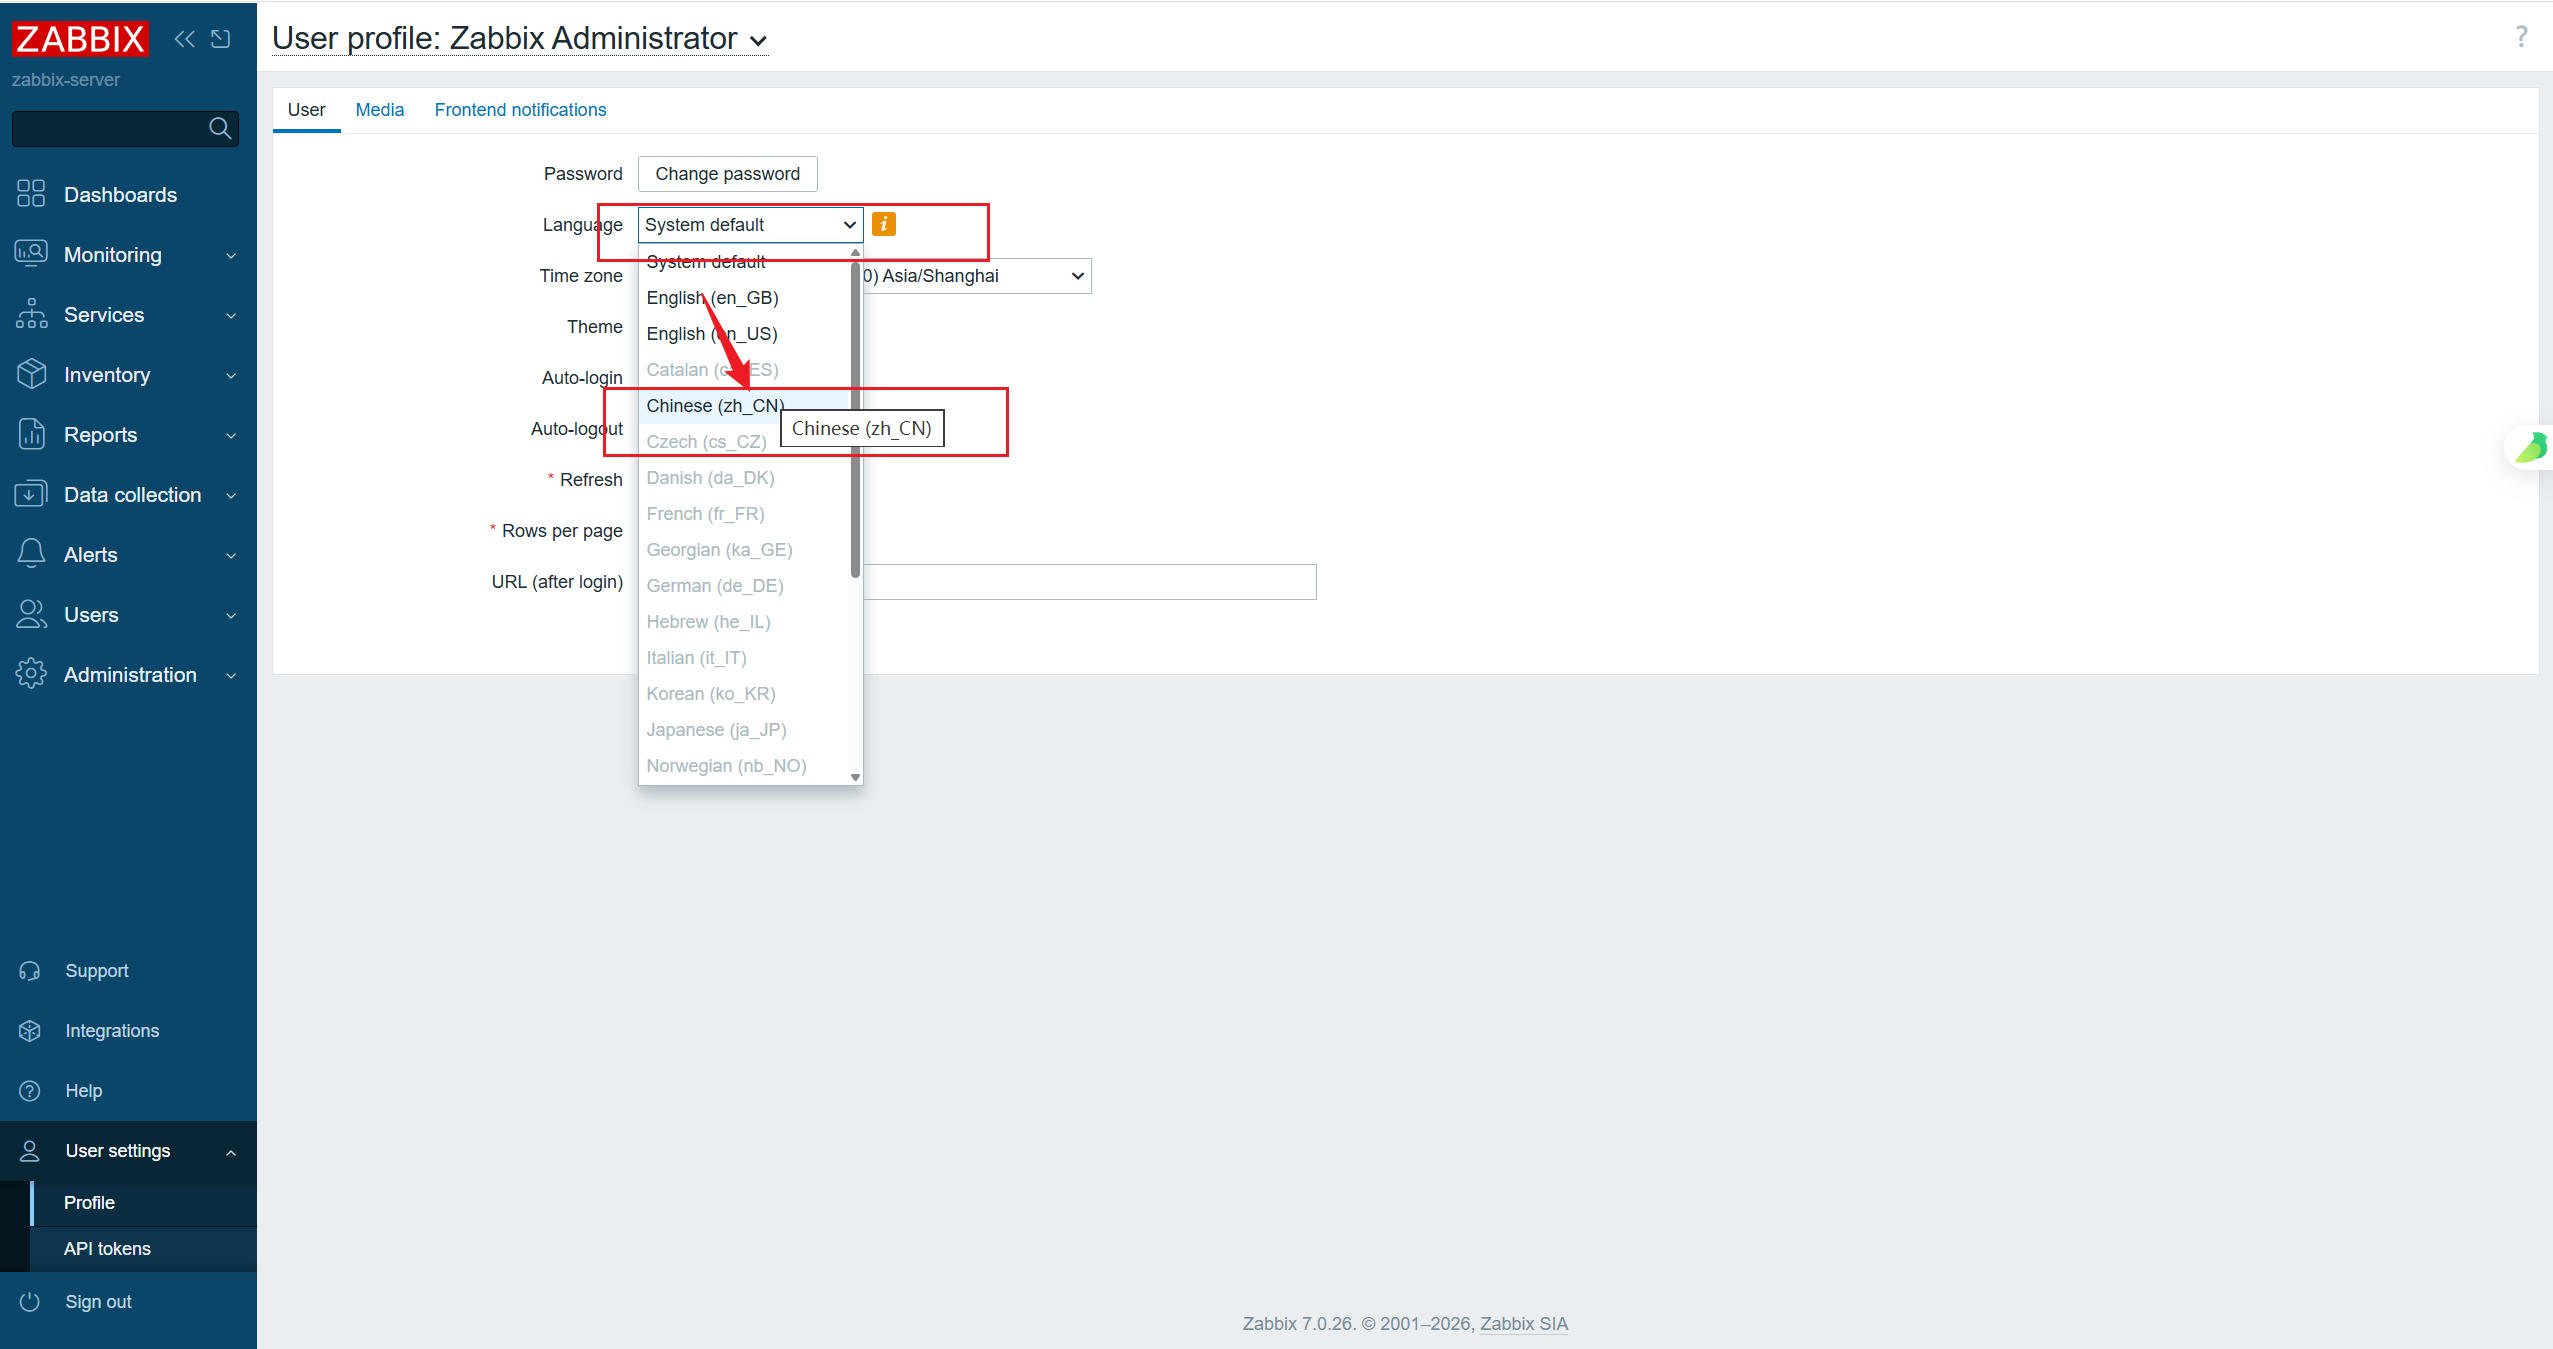Click the Help question-mark icon in sidebar
2553x1349 pixels.
(30, 1091)
